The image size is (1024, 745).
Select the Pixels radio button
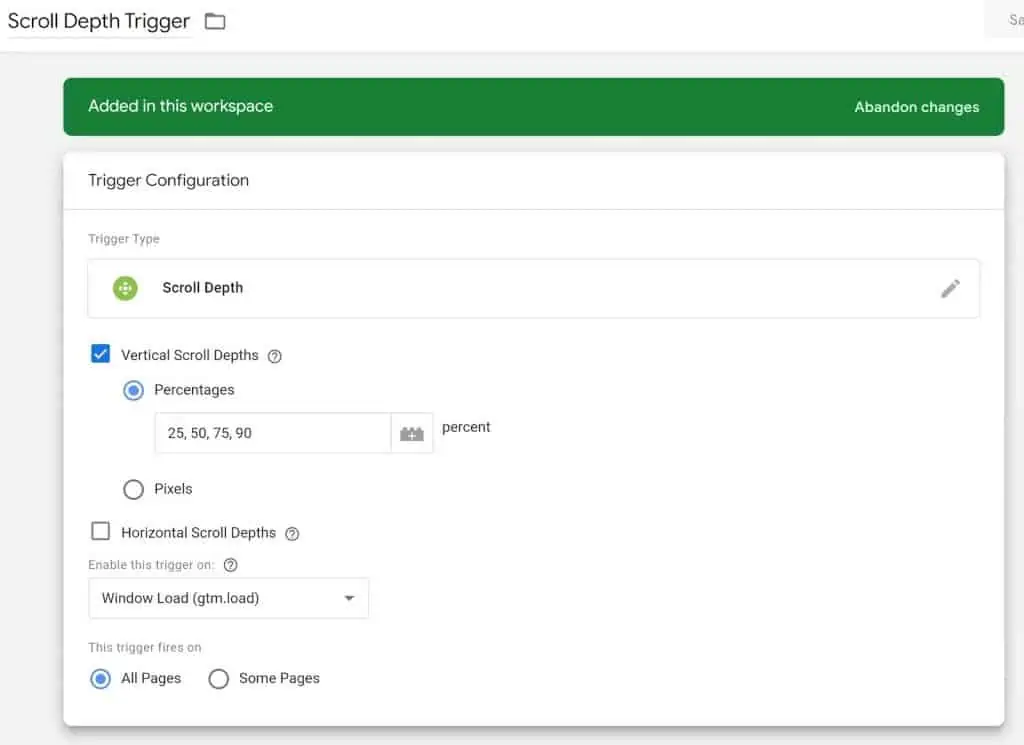tap(133, 489)
